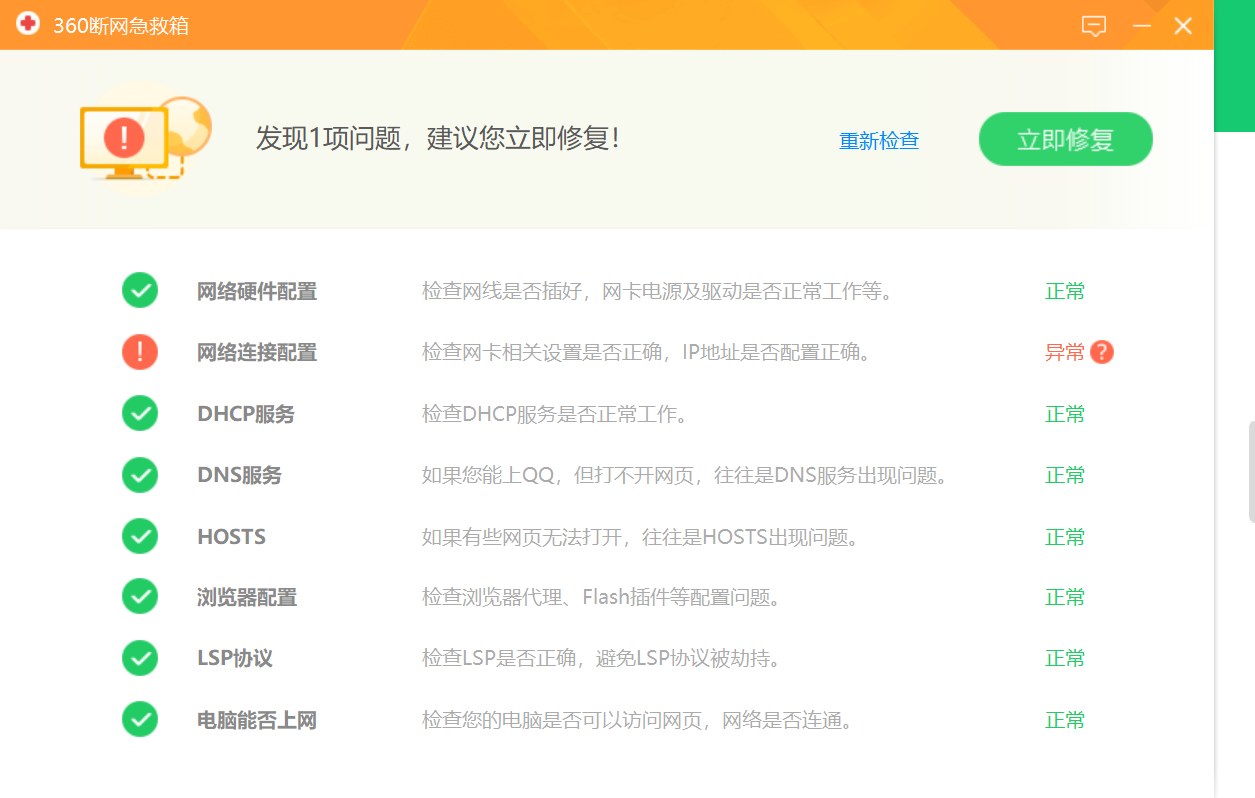Click the computer warning illustration icon
The height and width of the screenshot is (798, 1255).
click(145, 137)
